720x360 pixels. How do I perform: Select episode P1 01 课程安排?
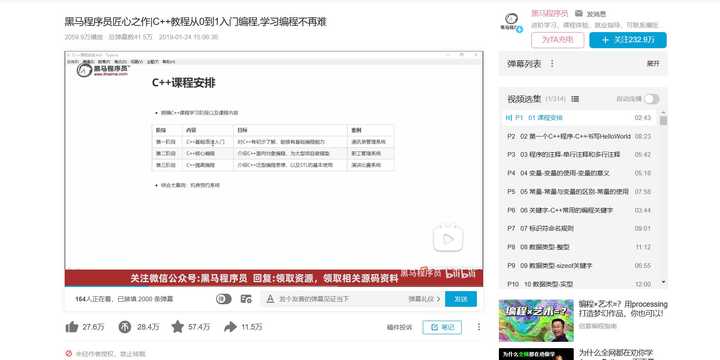tap(579, 118)
